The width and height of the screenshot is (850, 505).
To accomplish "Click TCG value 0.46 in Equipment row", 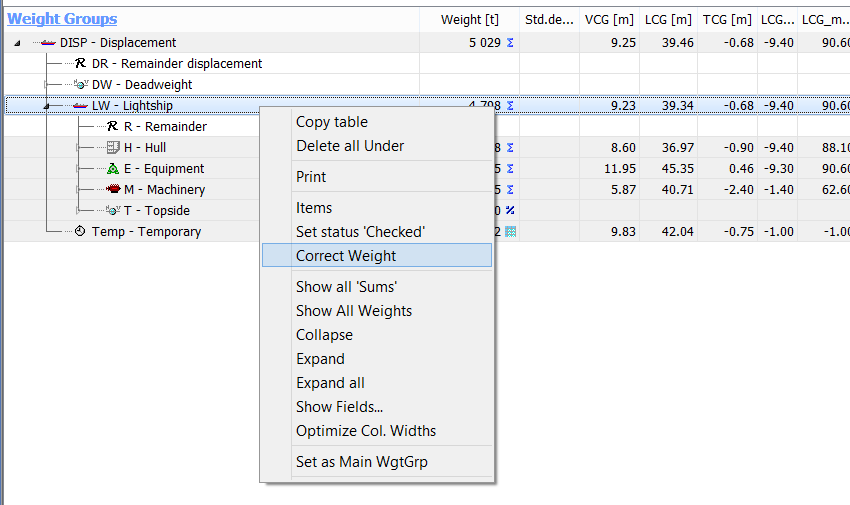I will [742, 169].
